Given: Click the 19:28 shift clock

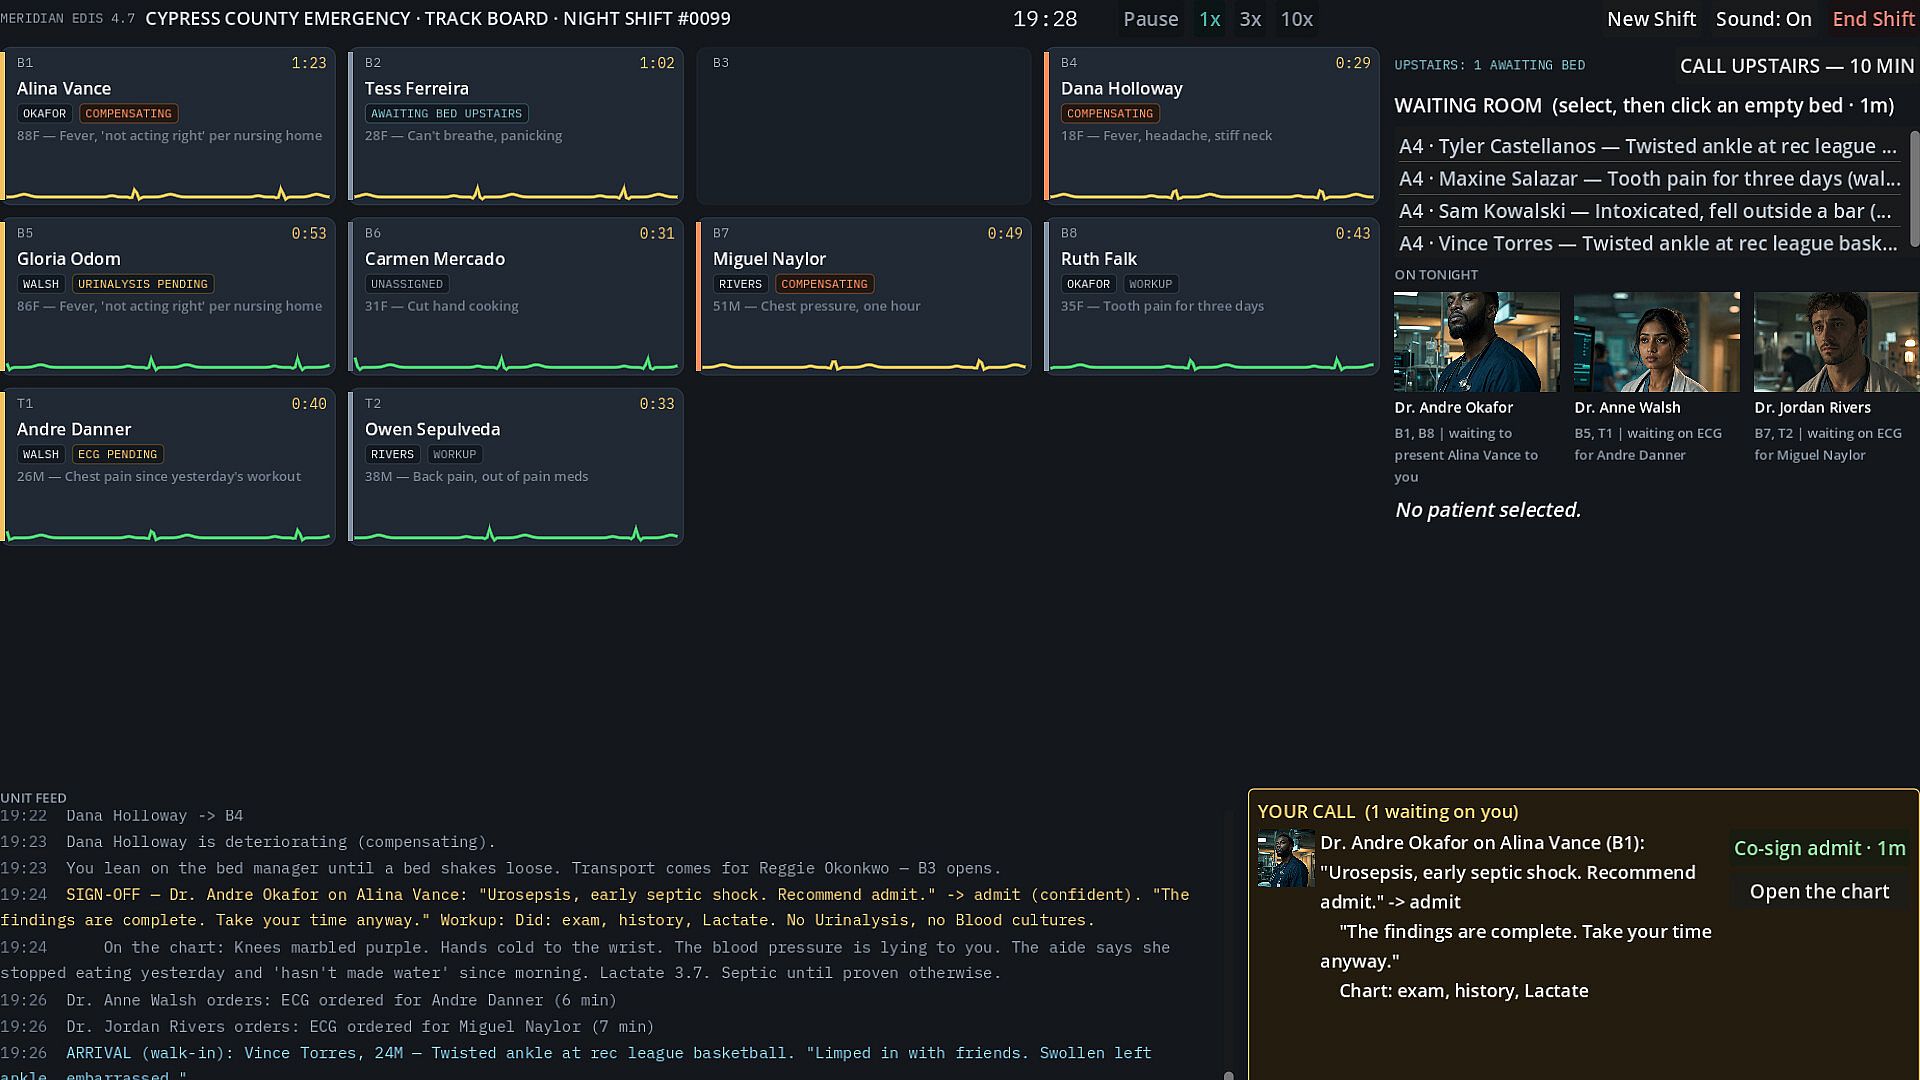Looking at the screenshot, I should coord(1045,19).
